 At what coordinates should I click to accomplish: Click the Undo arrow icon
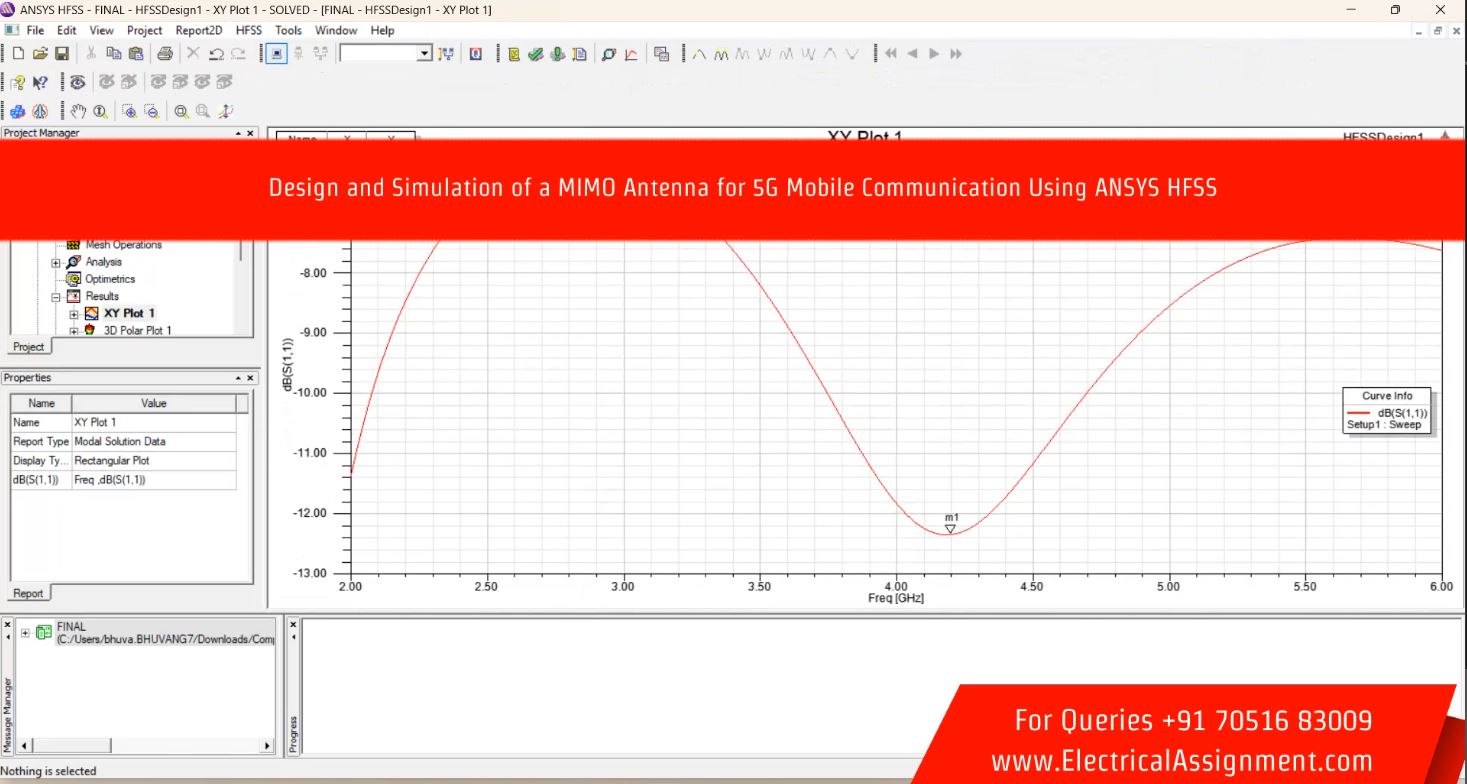216,54
